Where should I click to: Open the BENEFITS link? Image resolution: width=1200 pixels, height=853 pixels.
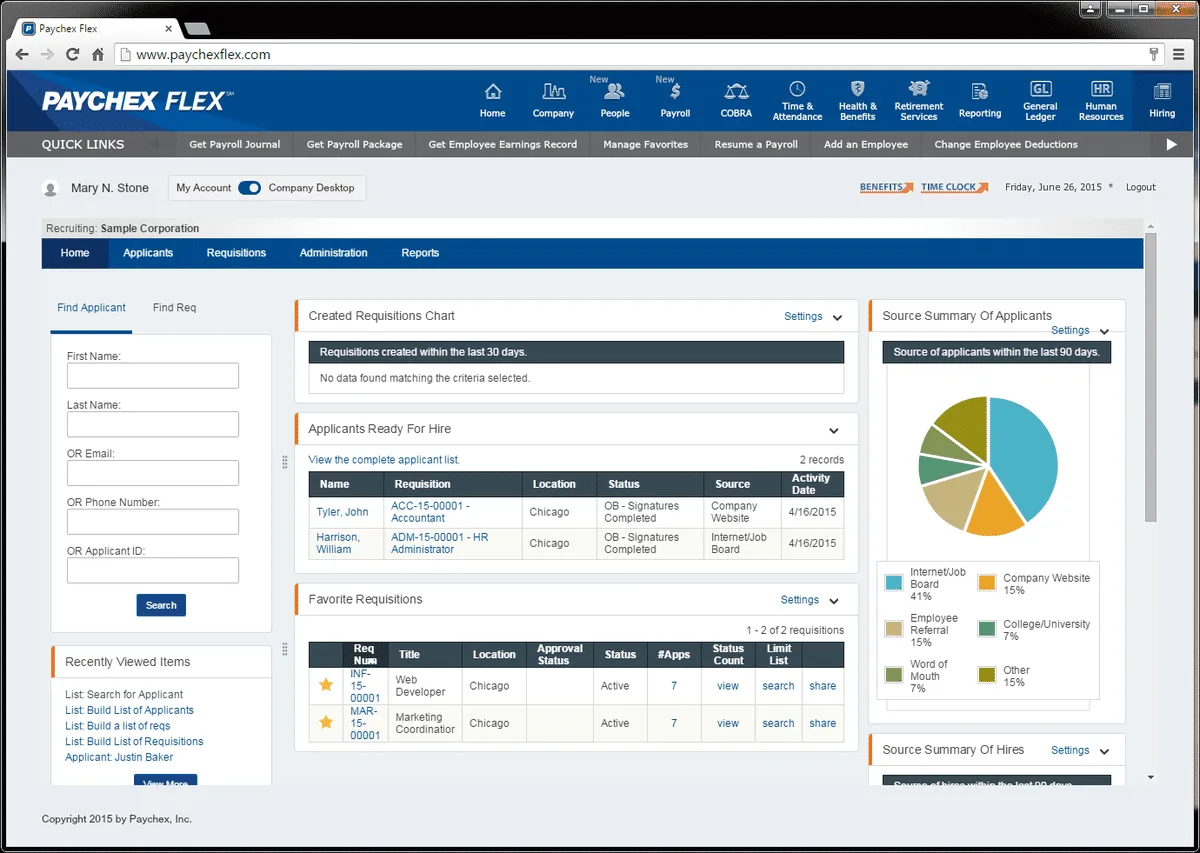pyautogui.click(x=886, y=187)
